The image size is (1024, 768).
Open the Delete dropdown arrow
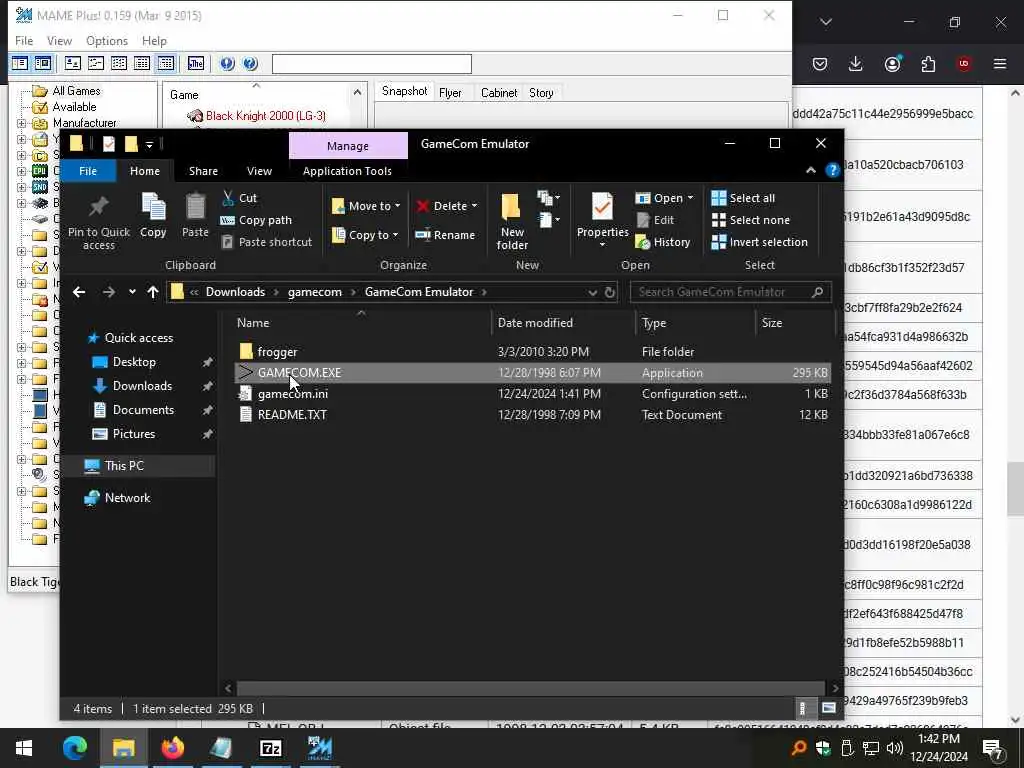[474, 206]
